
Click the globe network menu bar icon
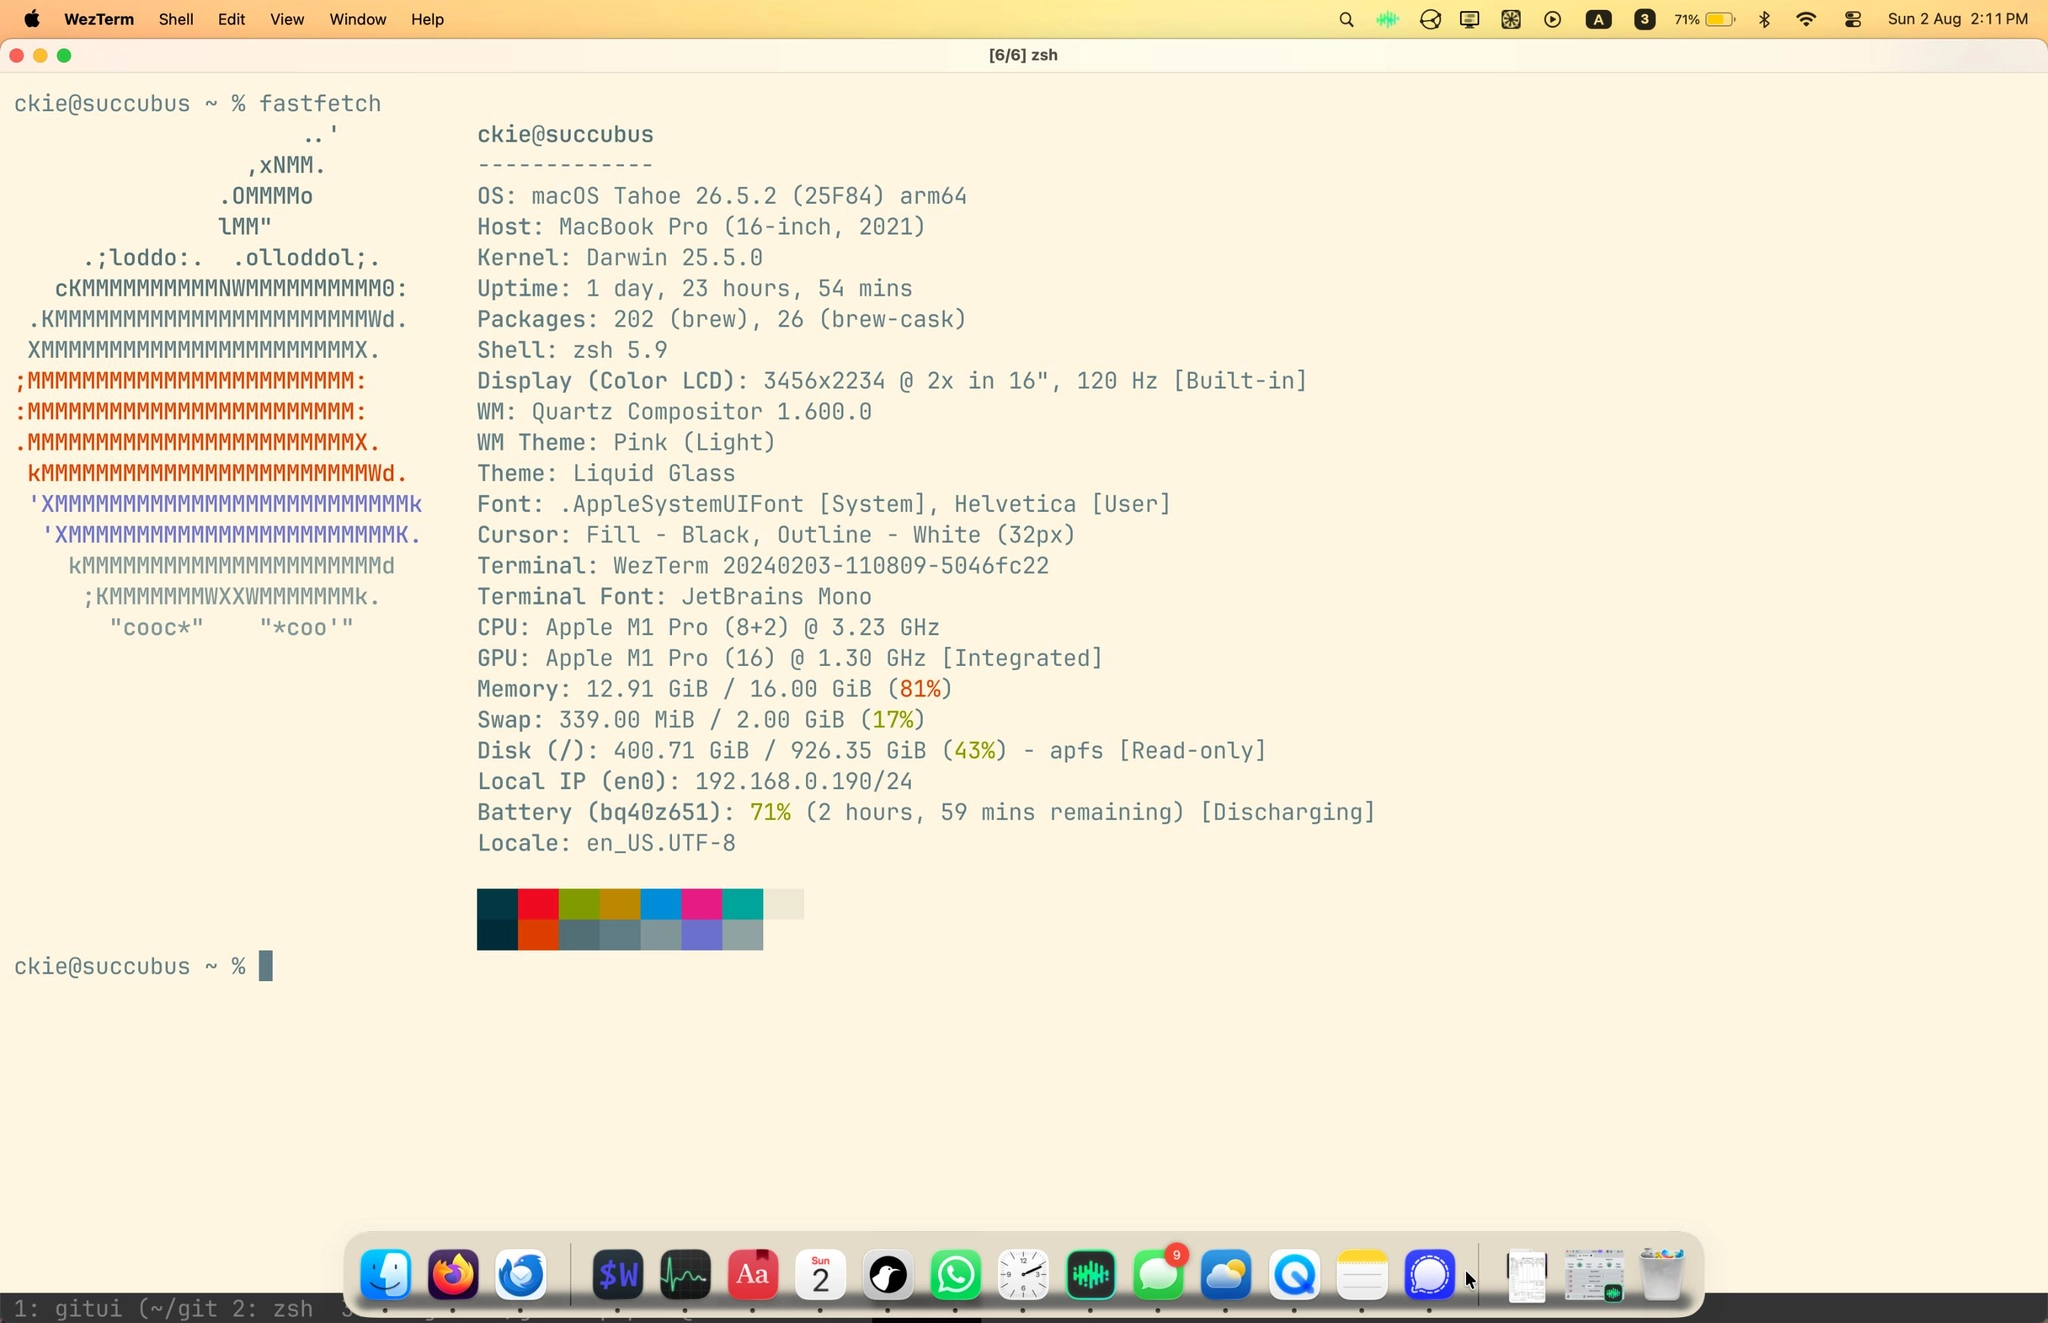(x=1430, y=19)
